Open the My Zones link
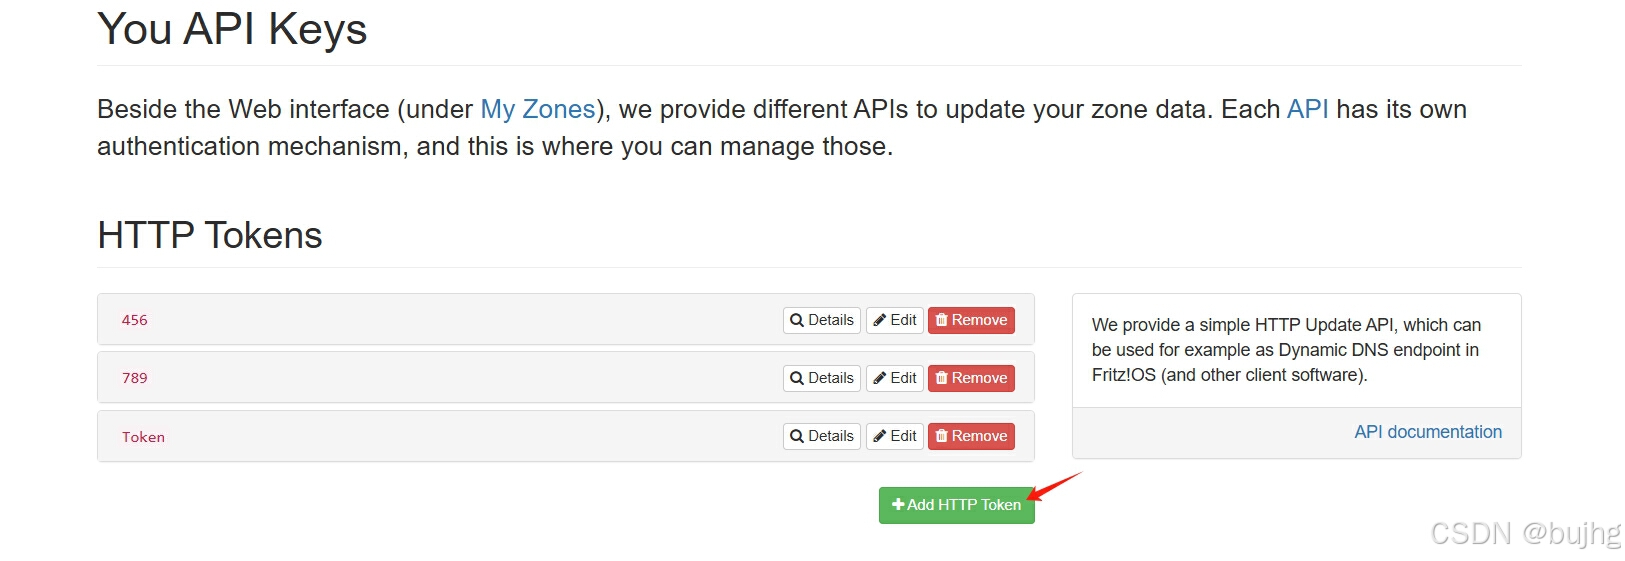The height and width of the screenshot is (561, 1625). 538,109
